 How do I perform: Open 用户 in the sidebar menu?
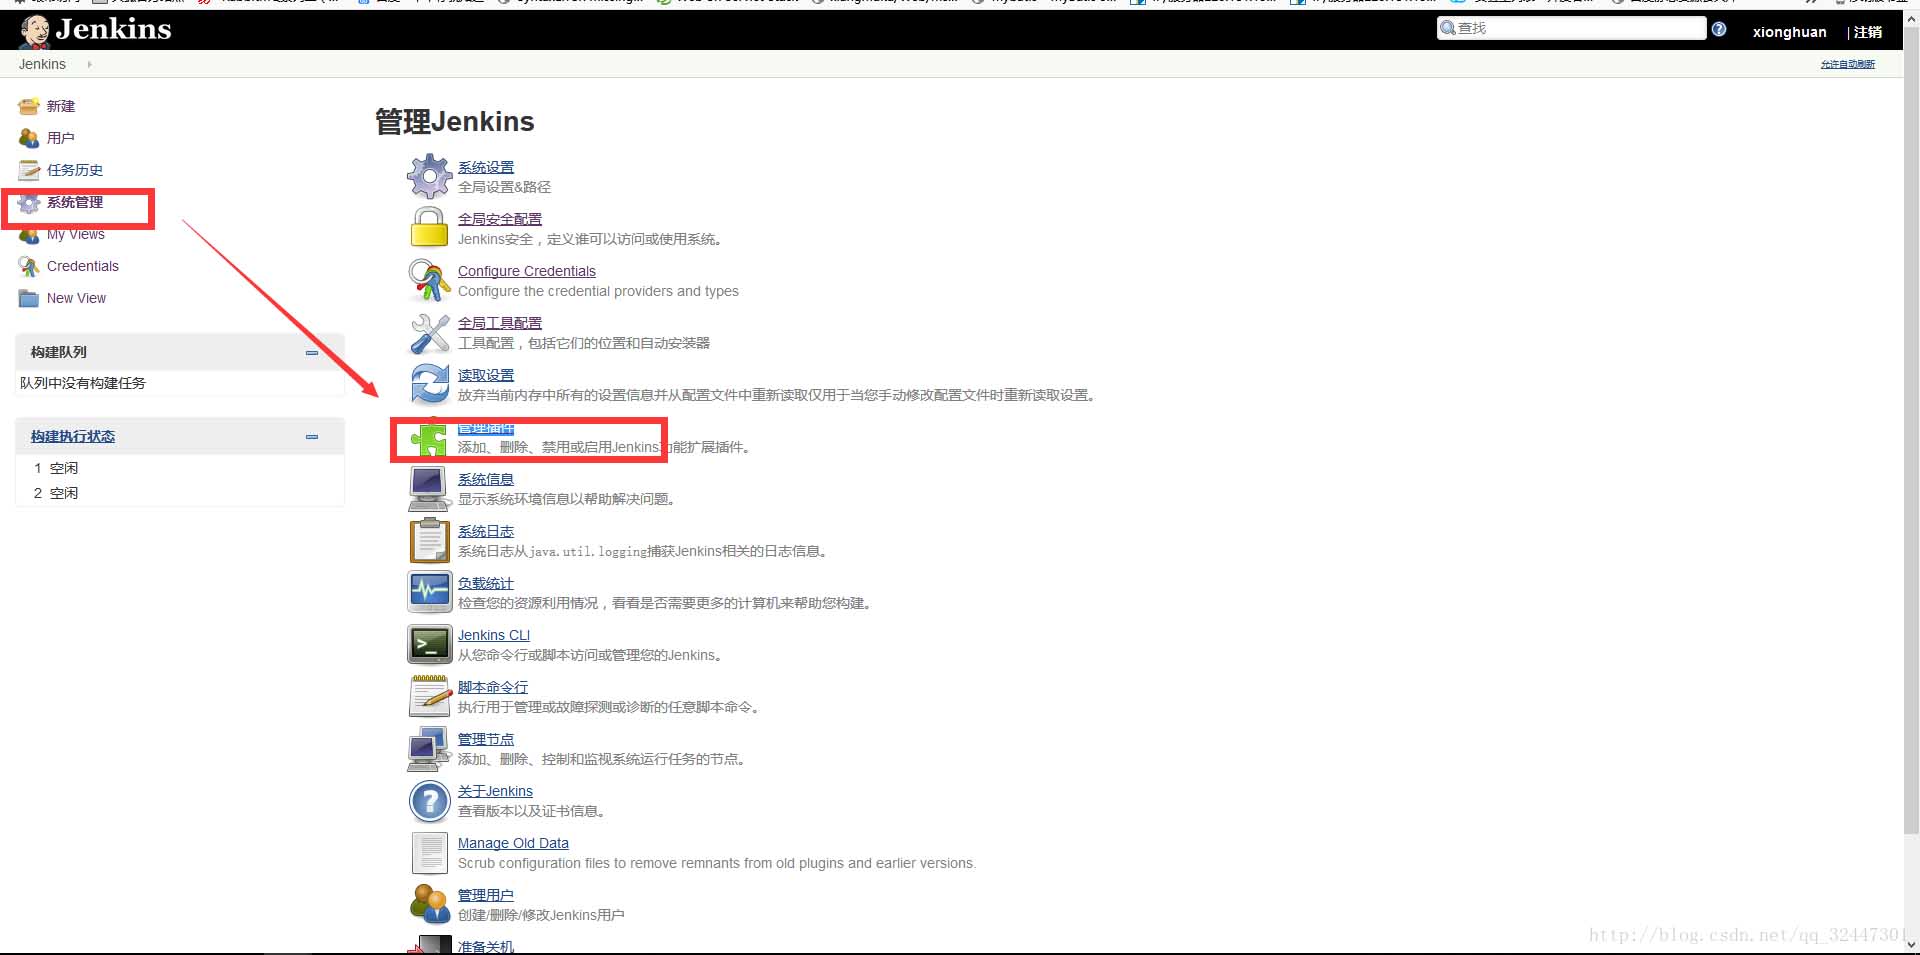click(x=61, y=138)
